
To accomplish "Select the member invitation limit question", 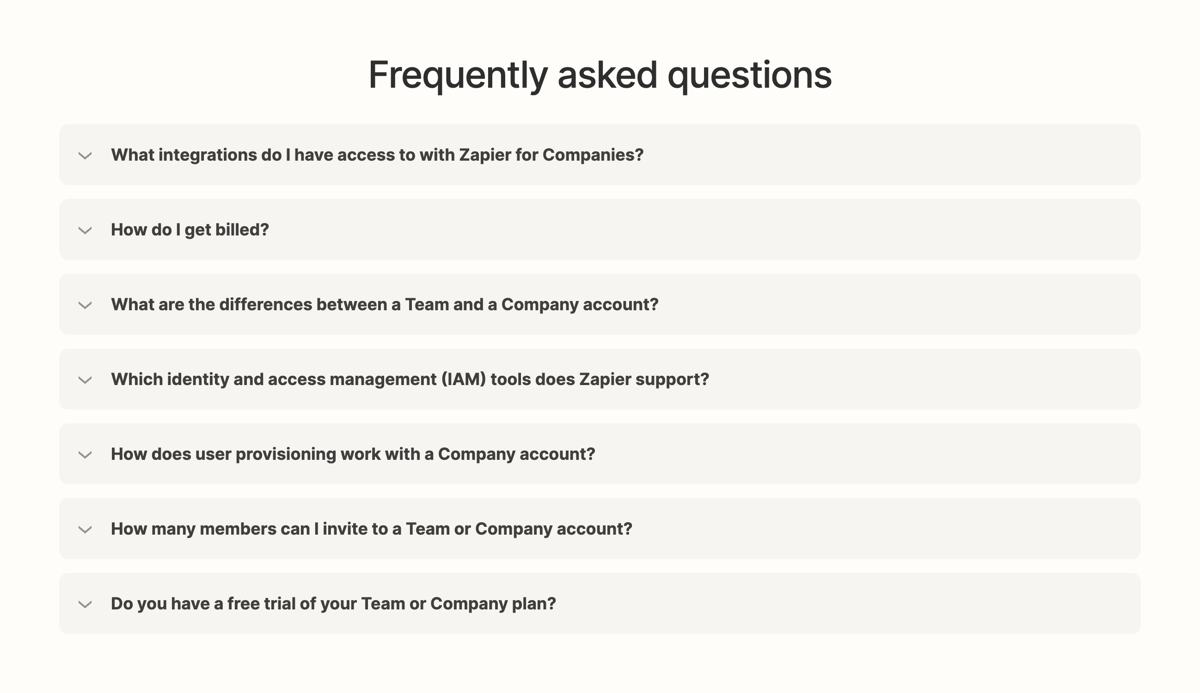I will pos(371,528).
